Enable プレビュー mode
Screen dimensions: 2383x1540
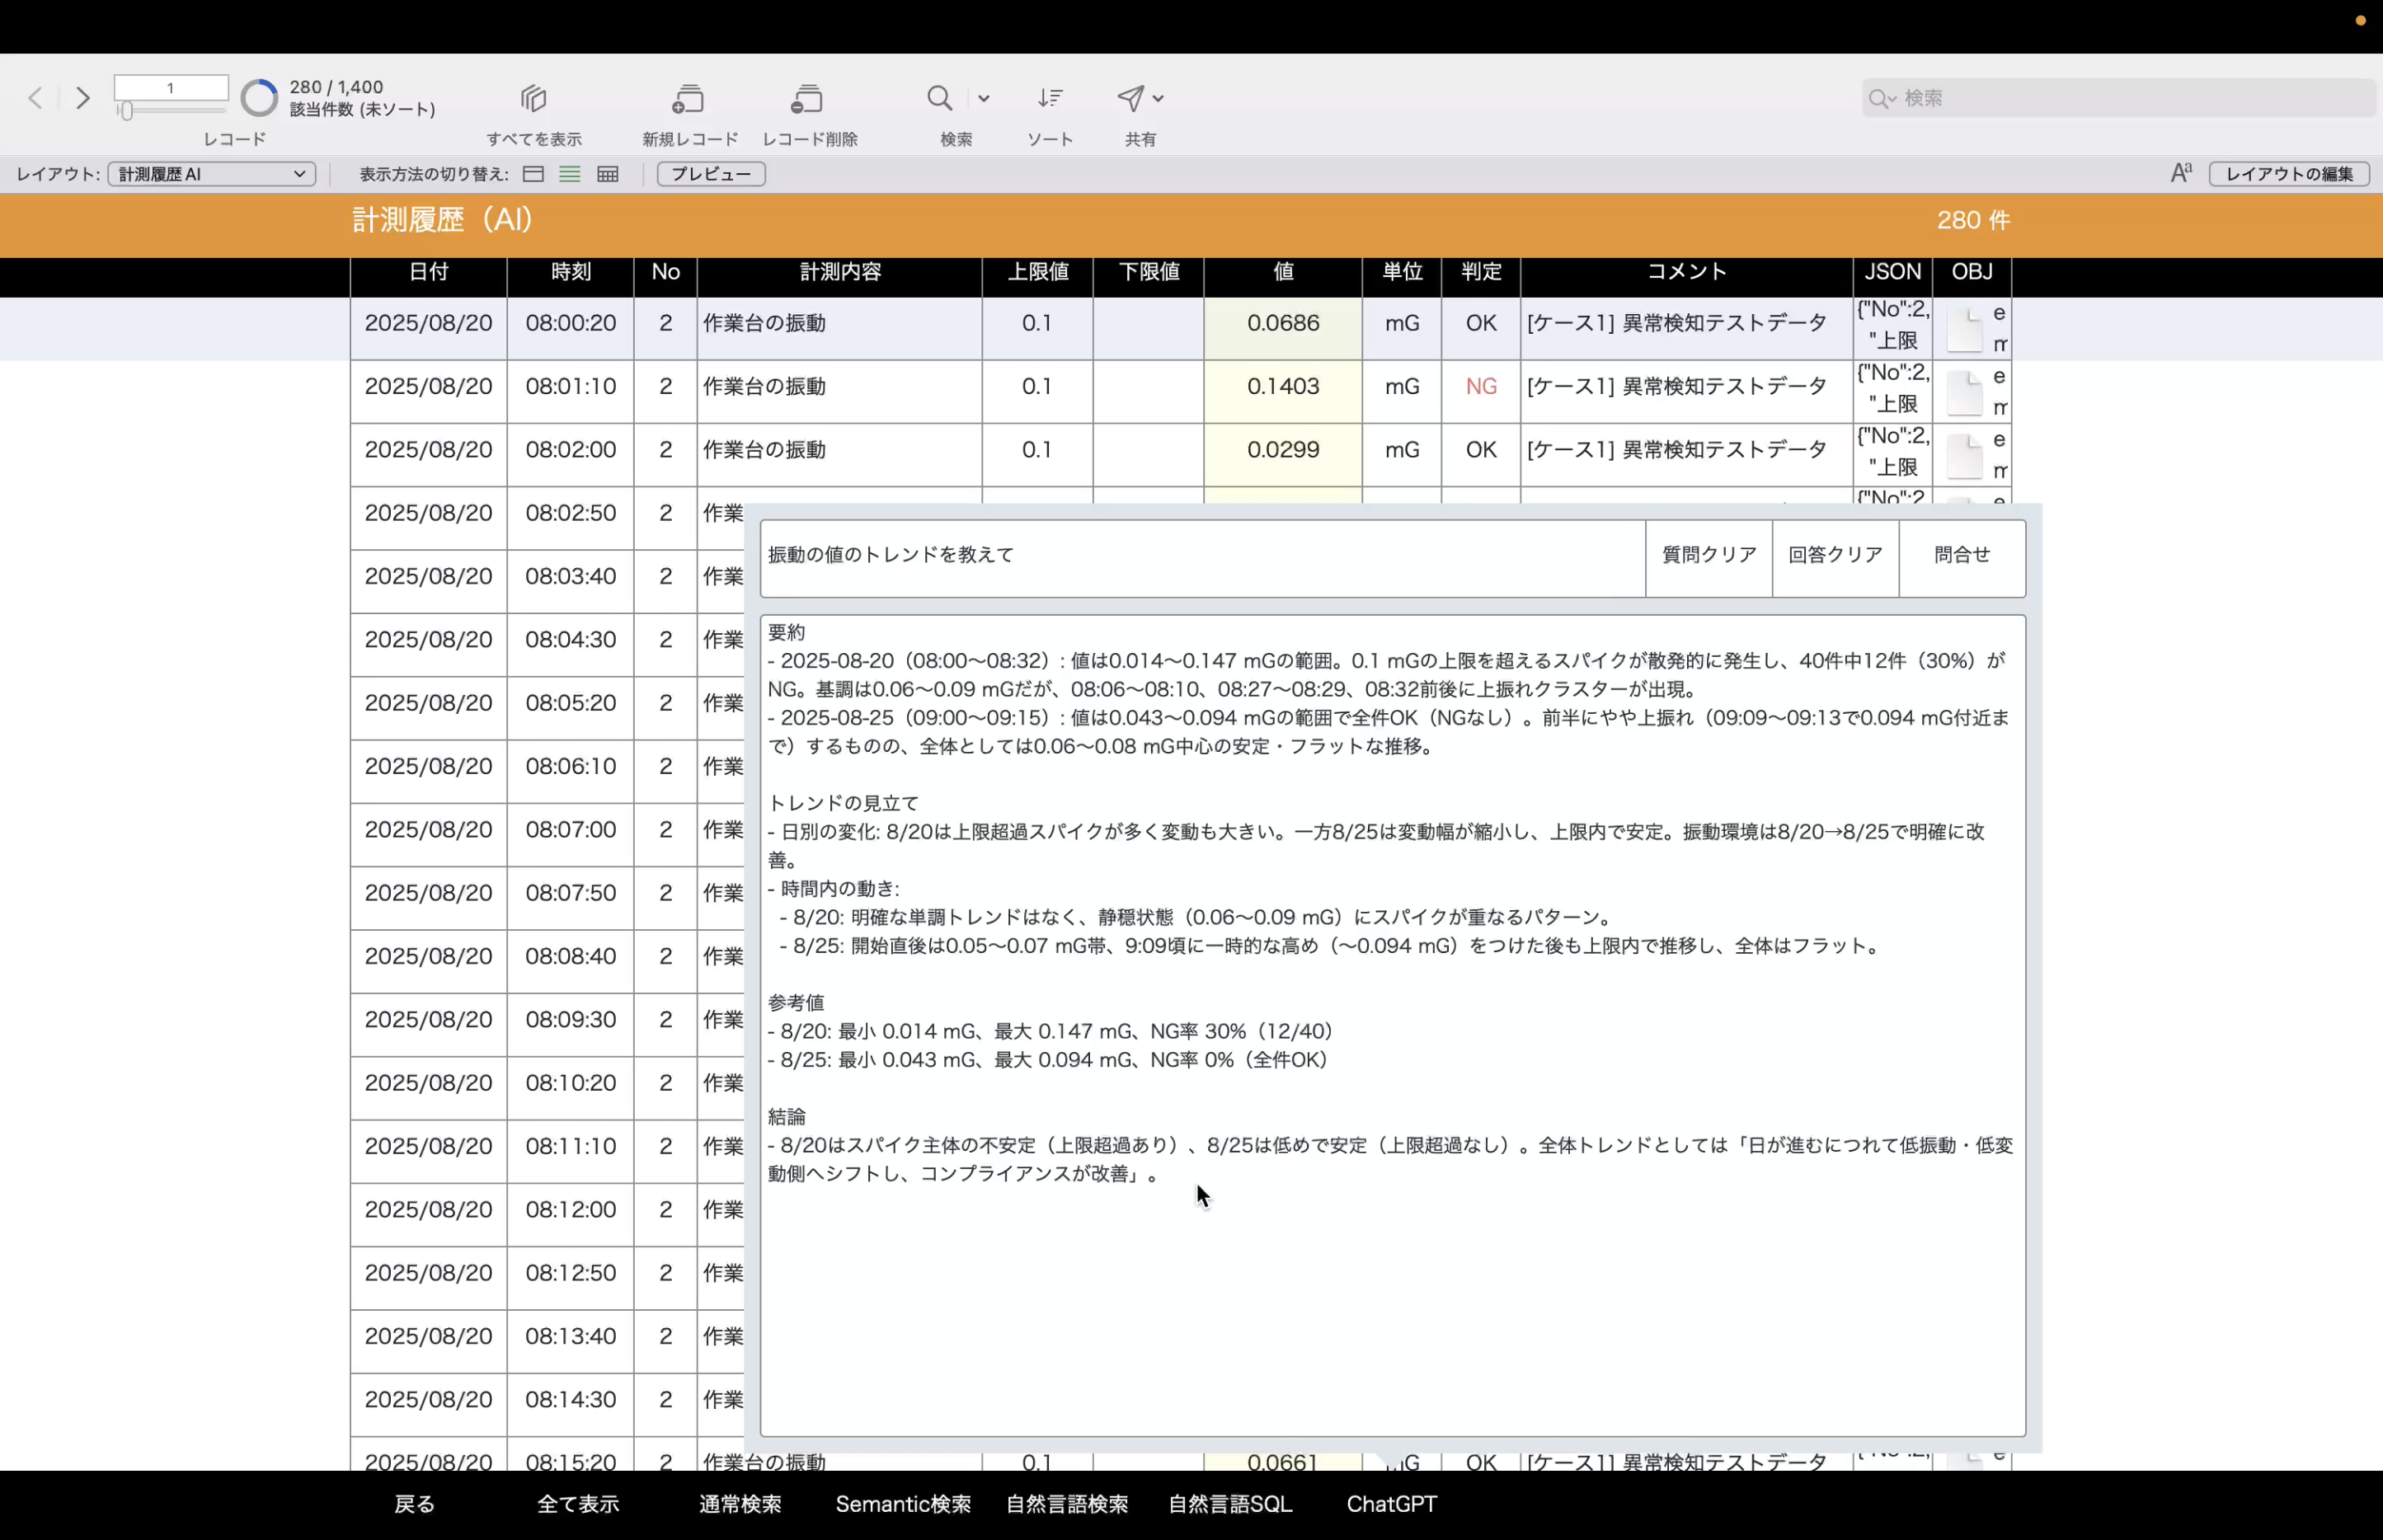coord(709,174)
